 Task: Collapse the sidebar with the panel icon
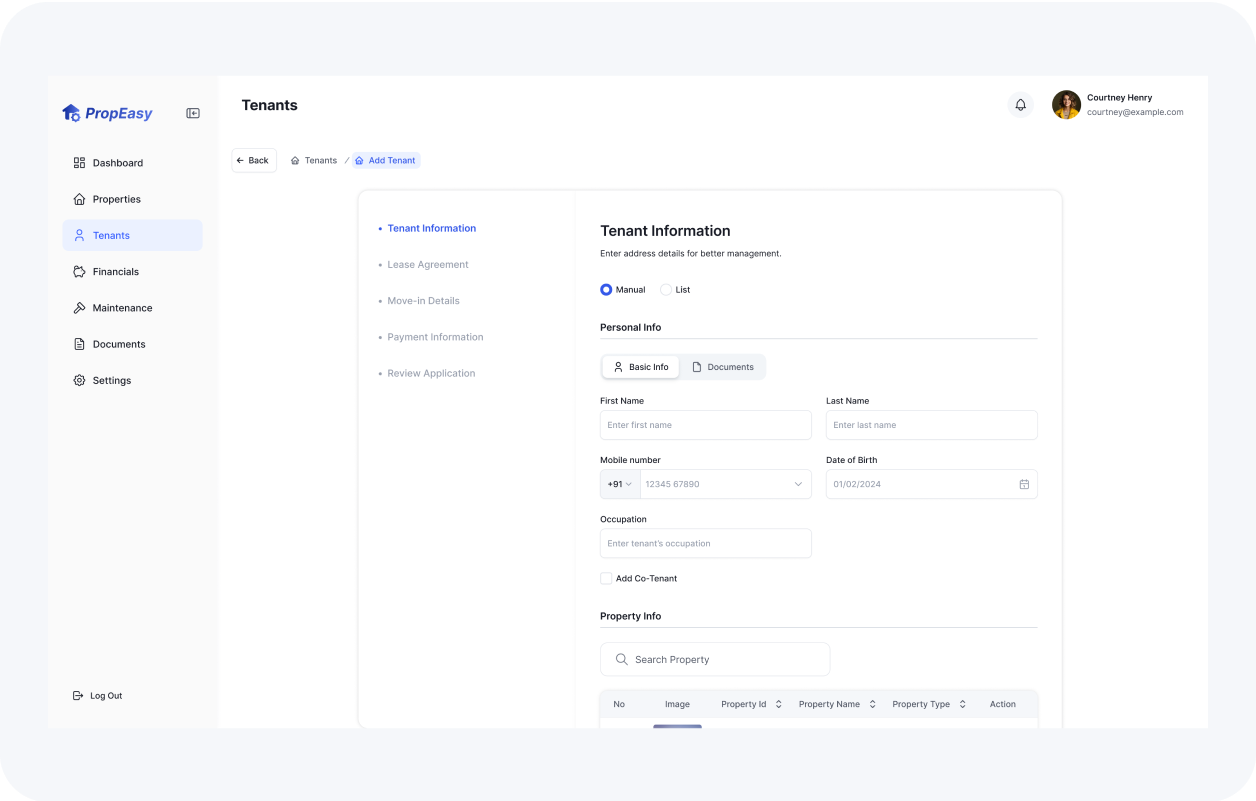pyautogui.click(x=193, y=113)
